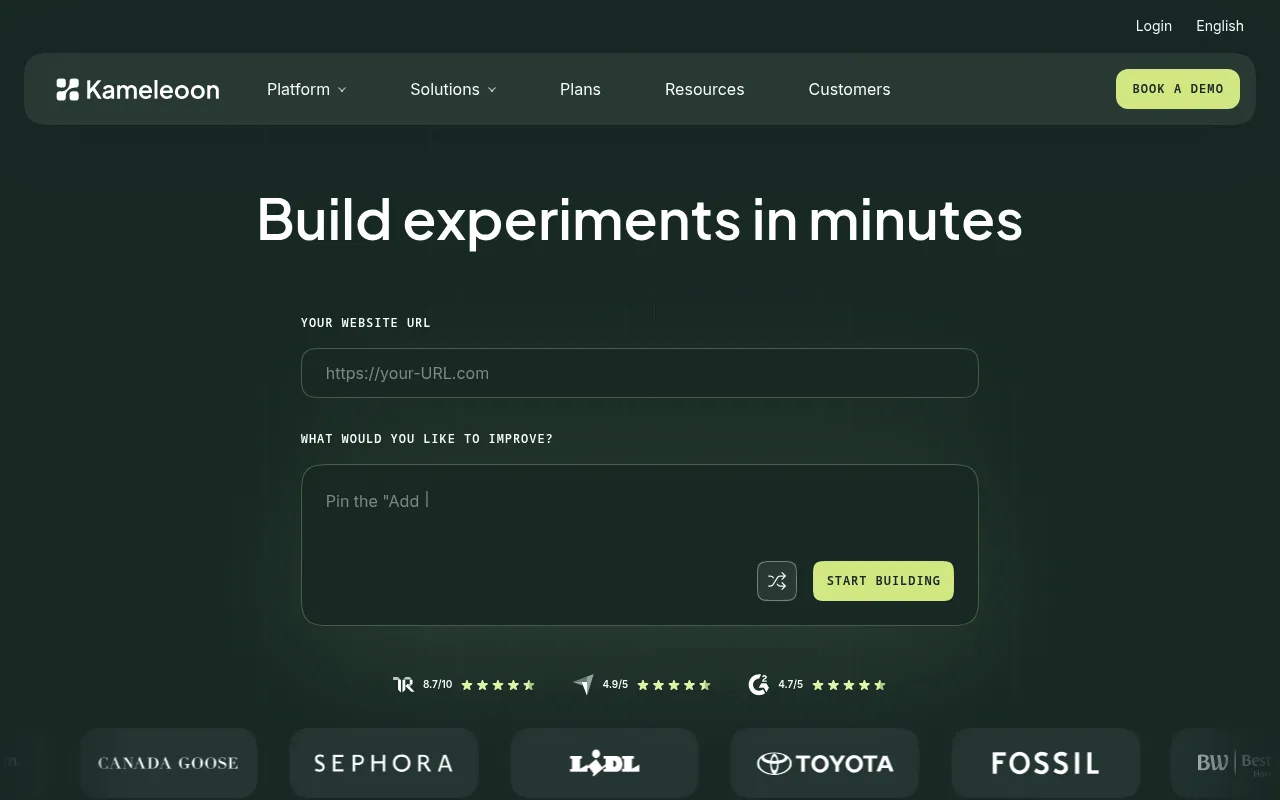
Task: Click the Kameleoon logo icon
Action: click(67, 89)
